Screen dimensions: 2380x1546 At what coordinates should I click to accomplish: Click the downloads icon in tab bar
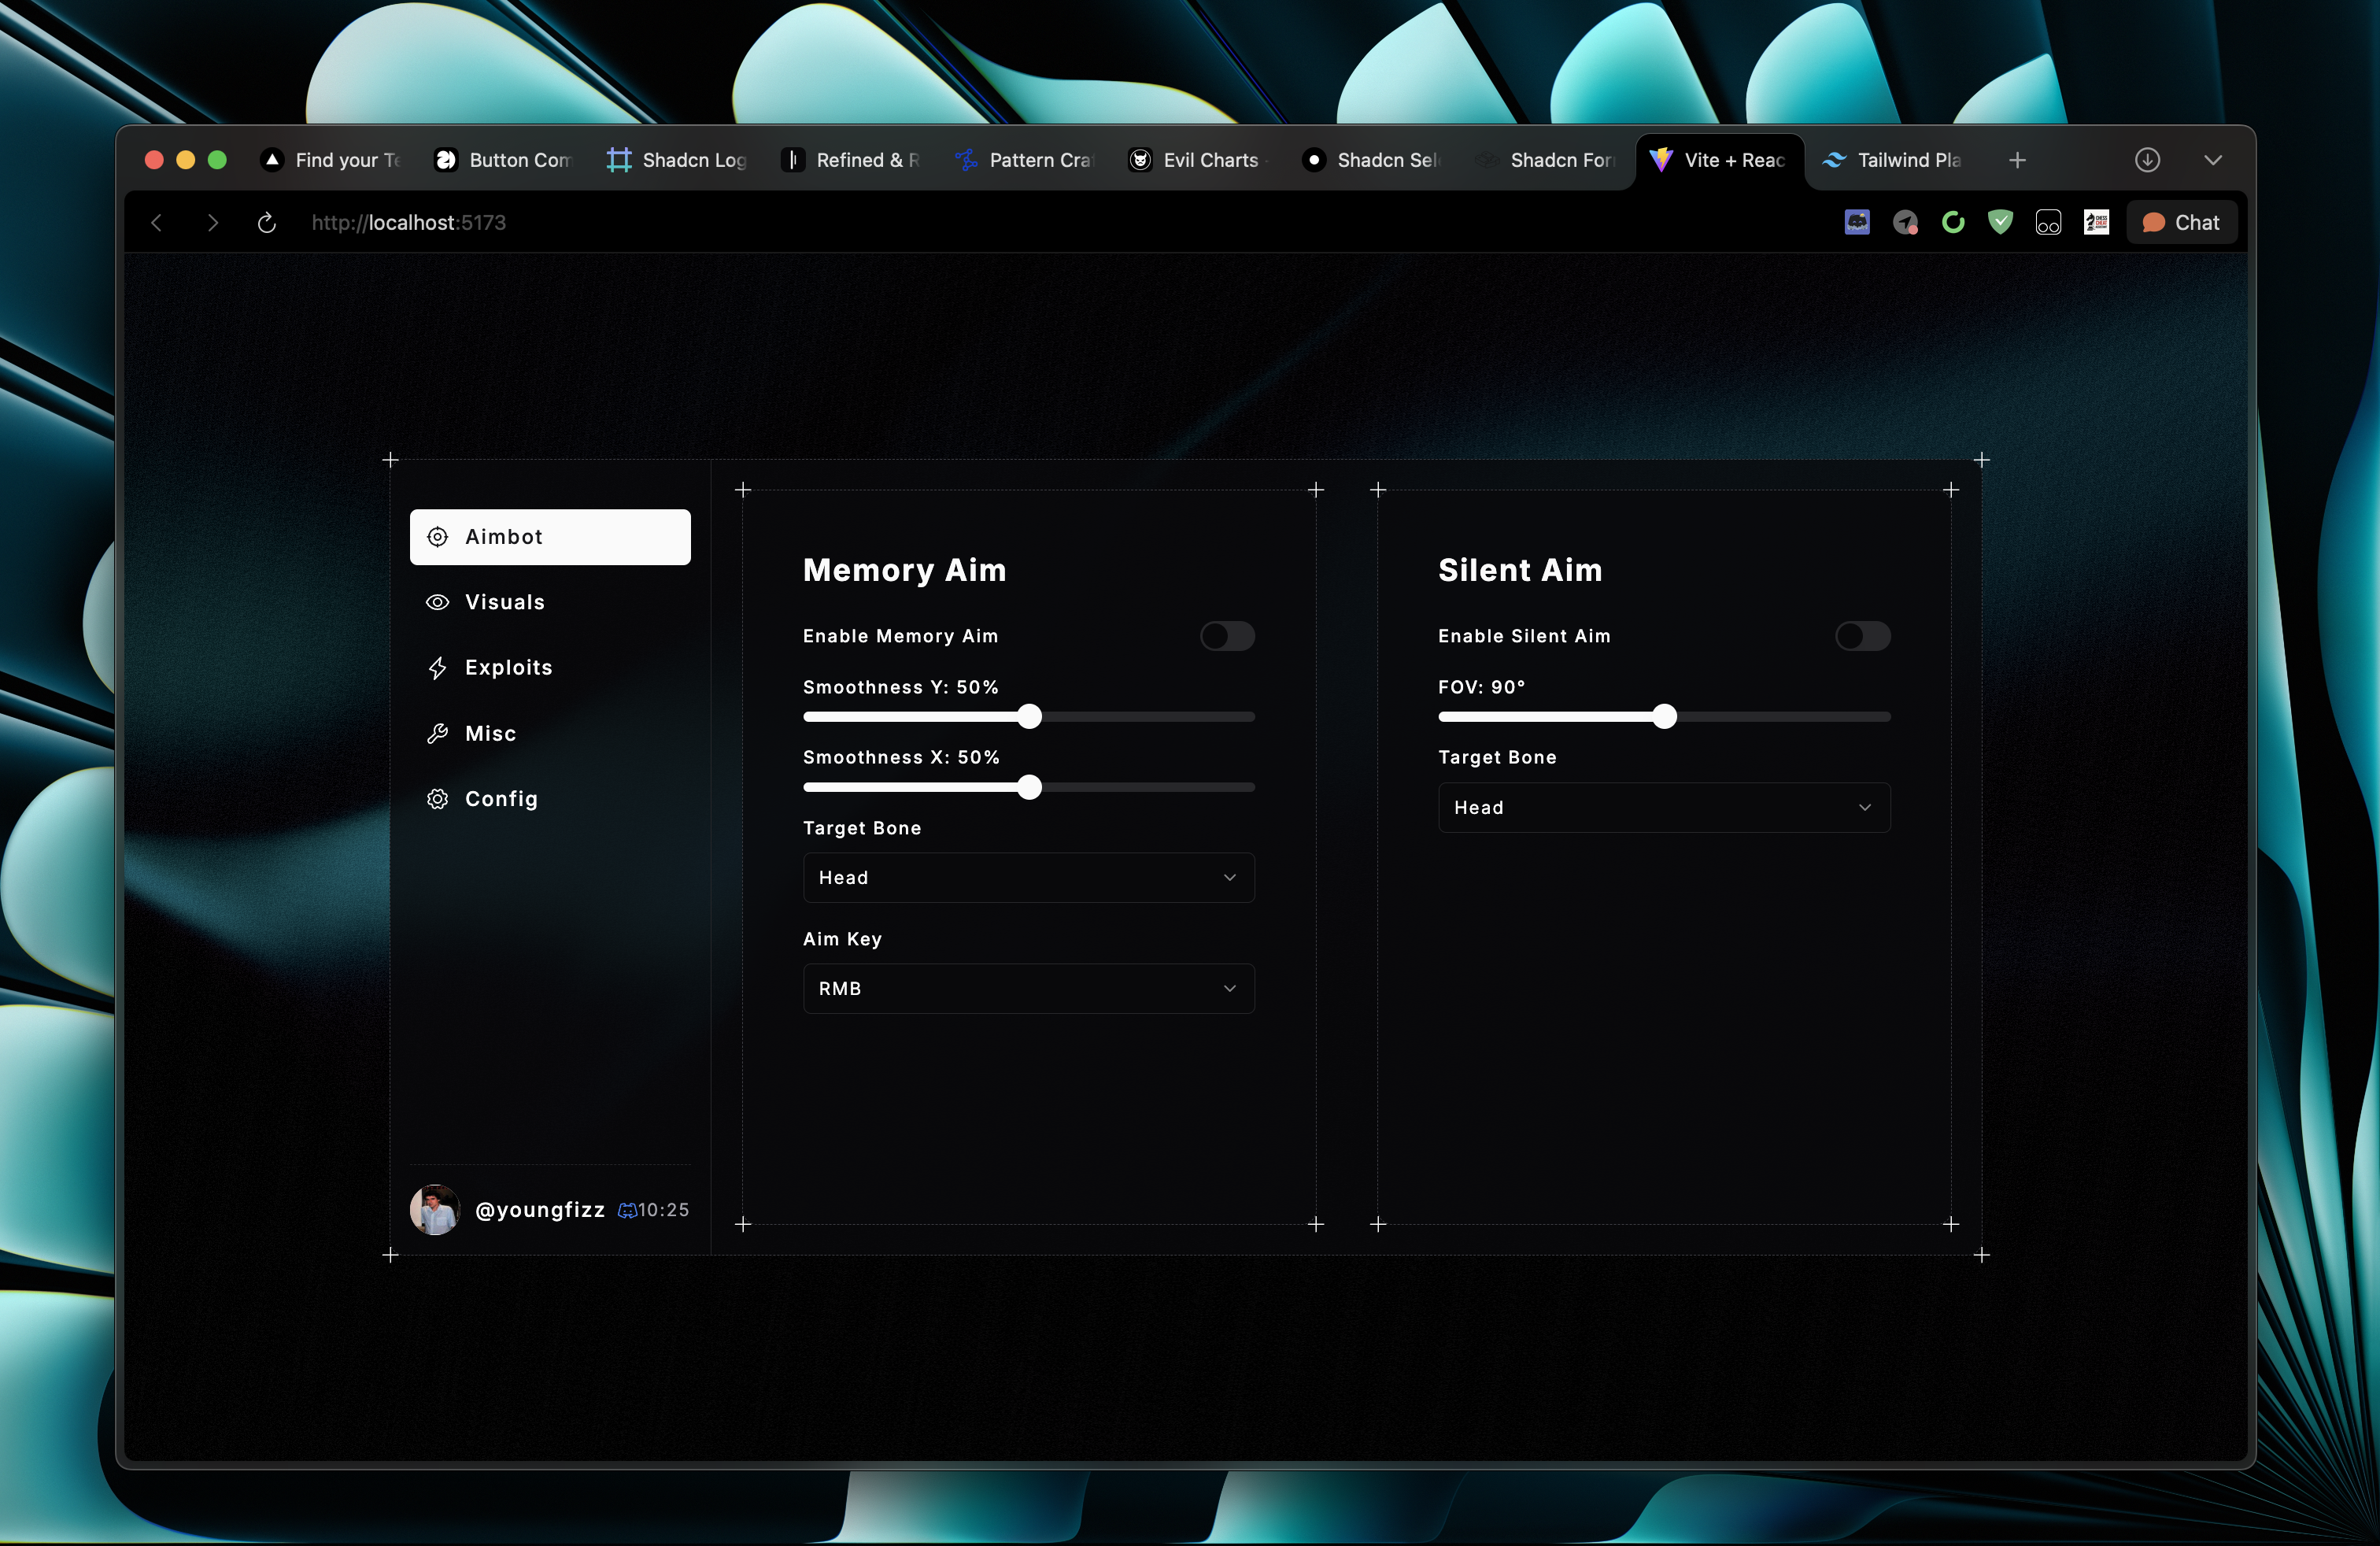point(2147,160)
